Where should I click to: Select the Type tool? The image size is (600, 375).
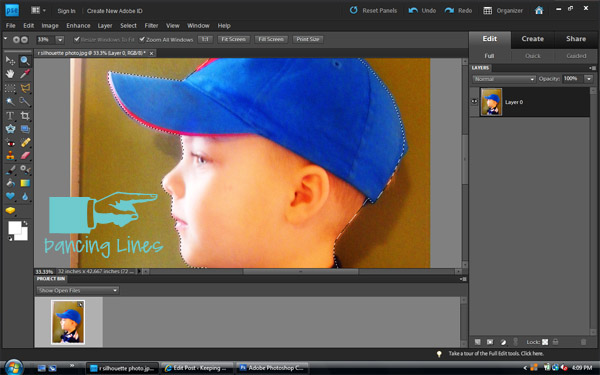(10, 116)
